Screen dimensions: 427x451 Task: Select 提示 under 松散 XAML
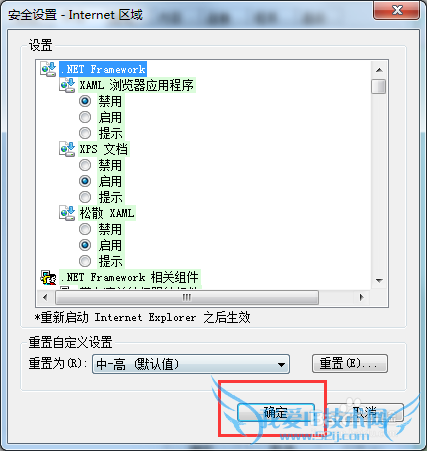pyautogui.click(x=85, y=261)
